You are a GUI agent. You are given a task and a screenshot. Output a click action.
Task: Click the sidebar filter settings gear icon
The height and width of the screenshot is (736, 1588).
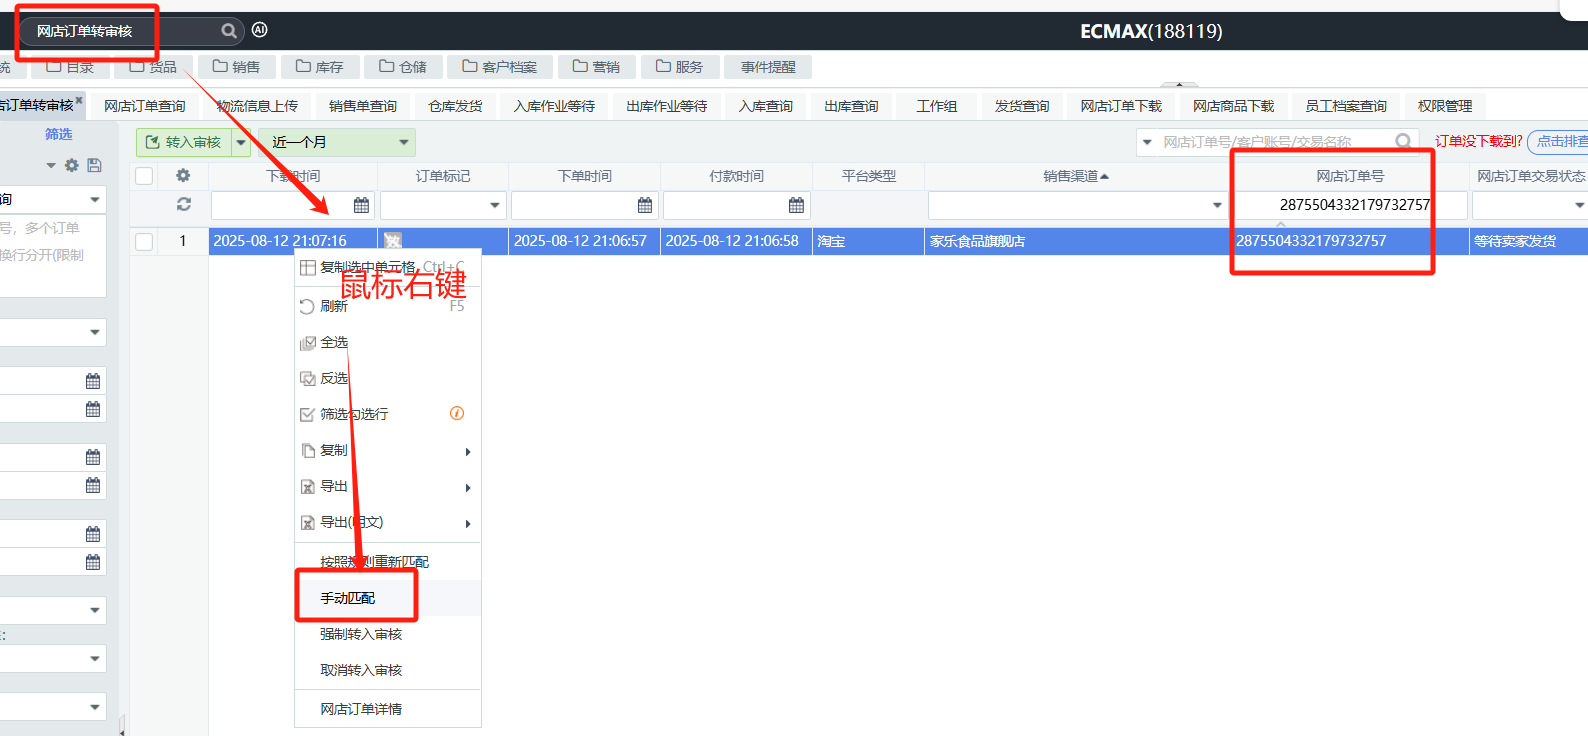72,165
